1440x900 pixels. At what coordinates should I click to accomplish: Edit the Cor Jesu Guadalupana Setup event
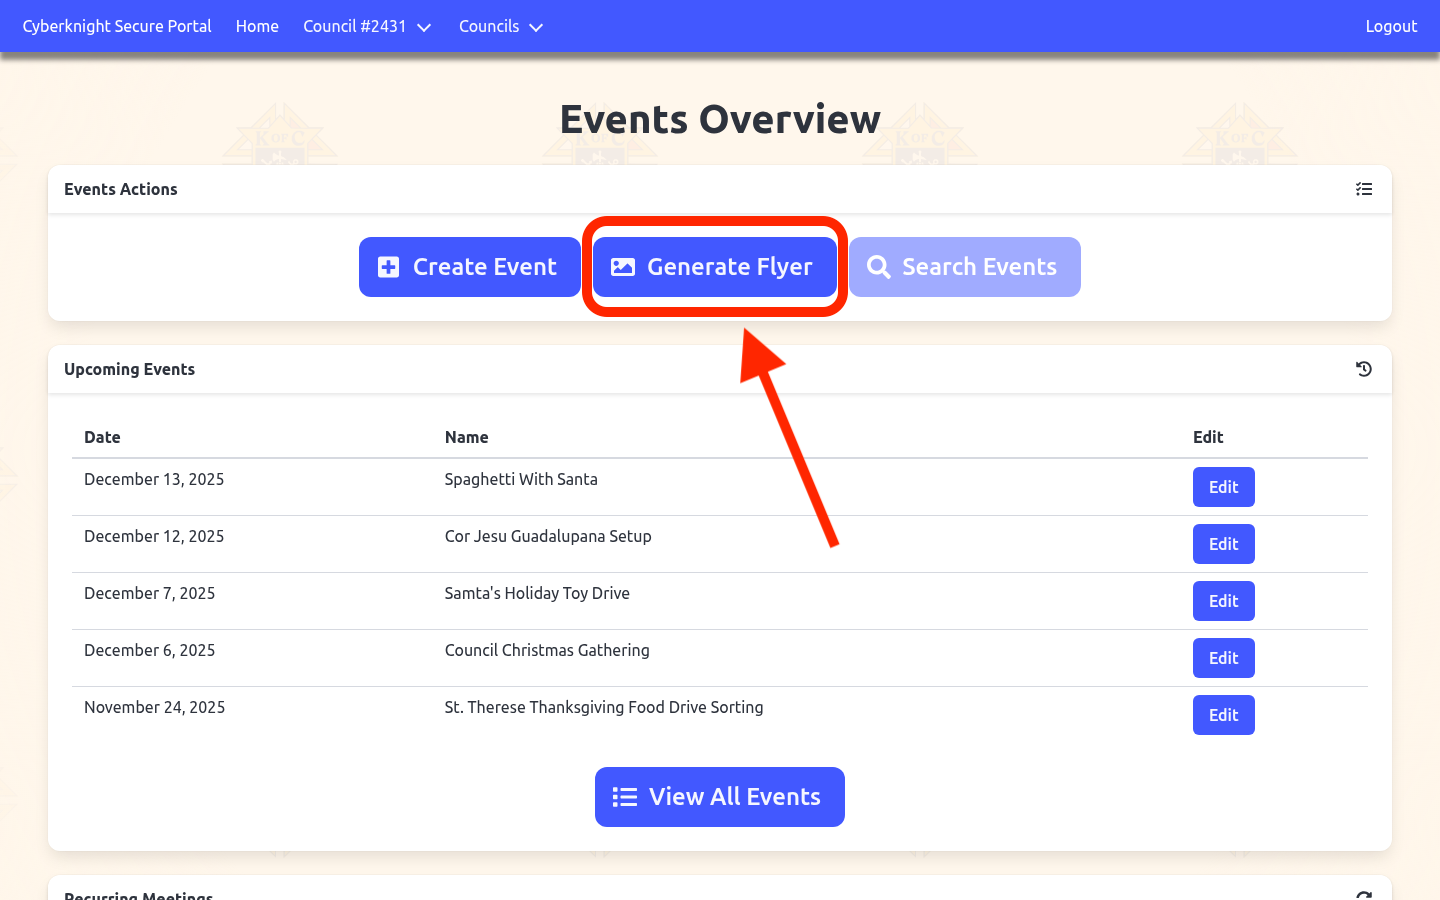1223,544
